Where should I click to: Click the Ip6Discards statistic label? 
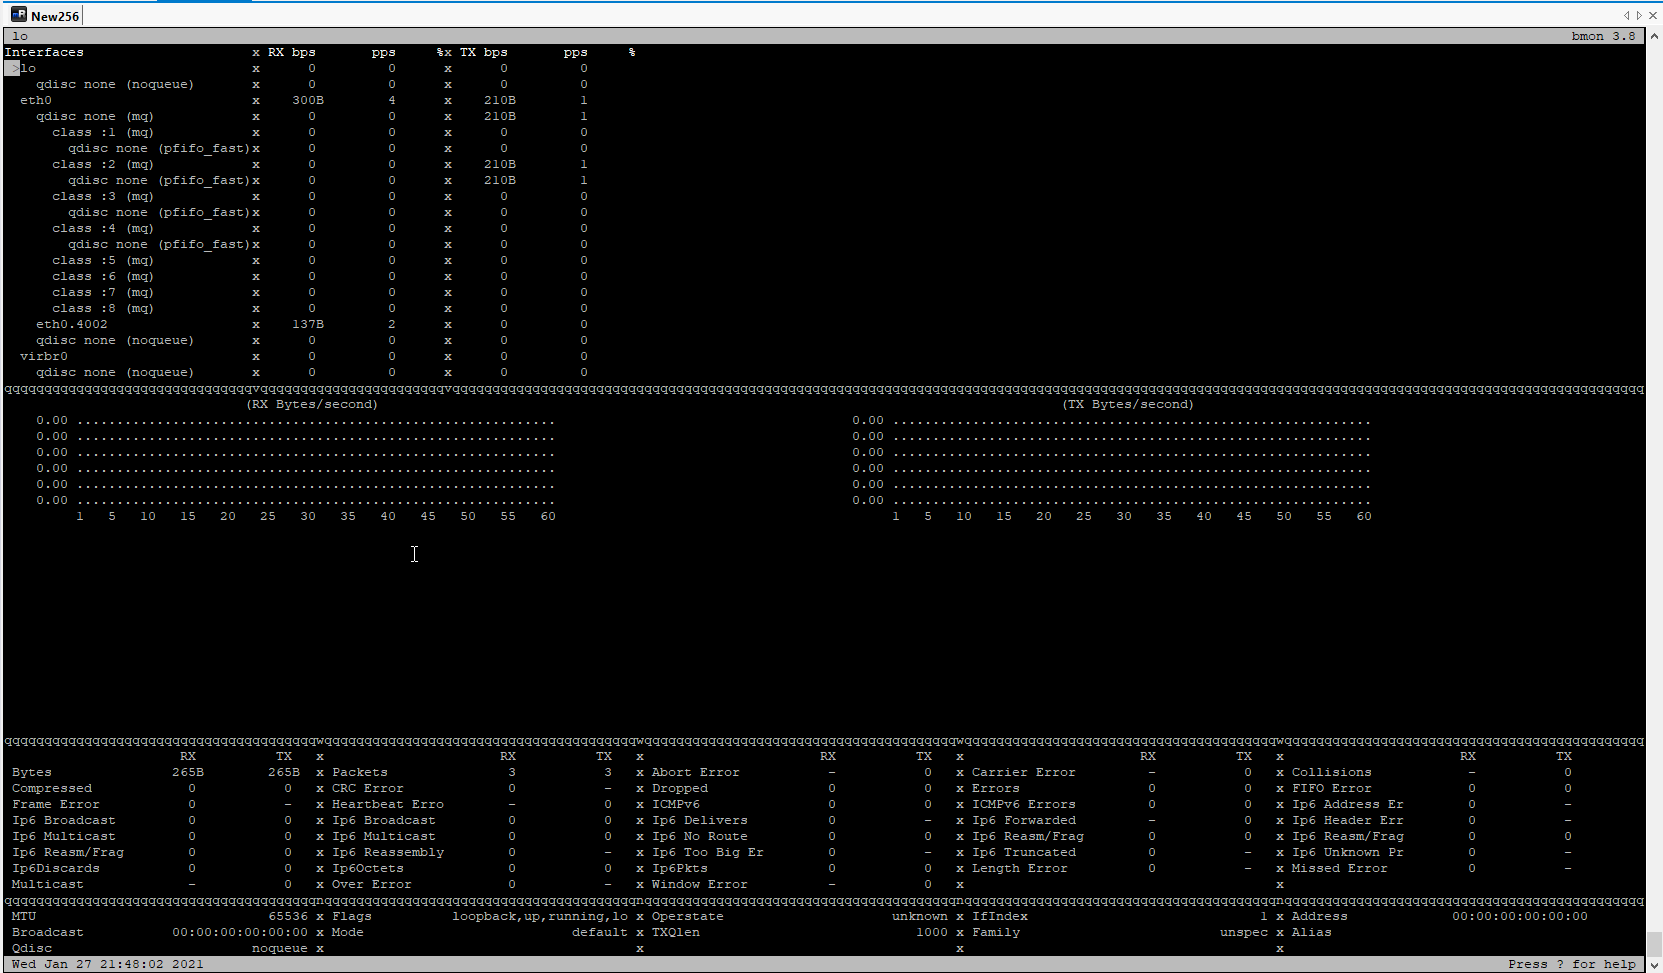56,868
